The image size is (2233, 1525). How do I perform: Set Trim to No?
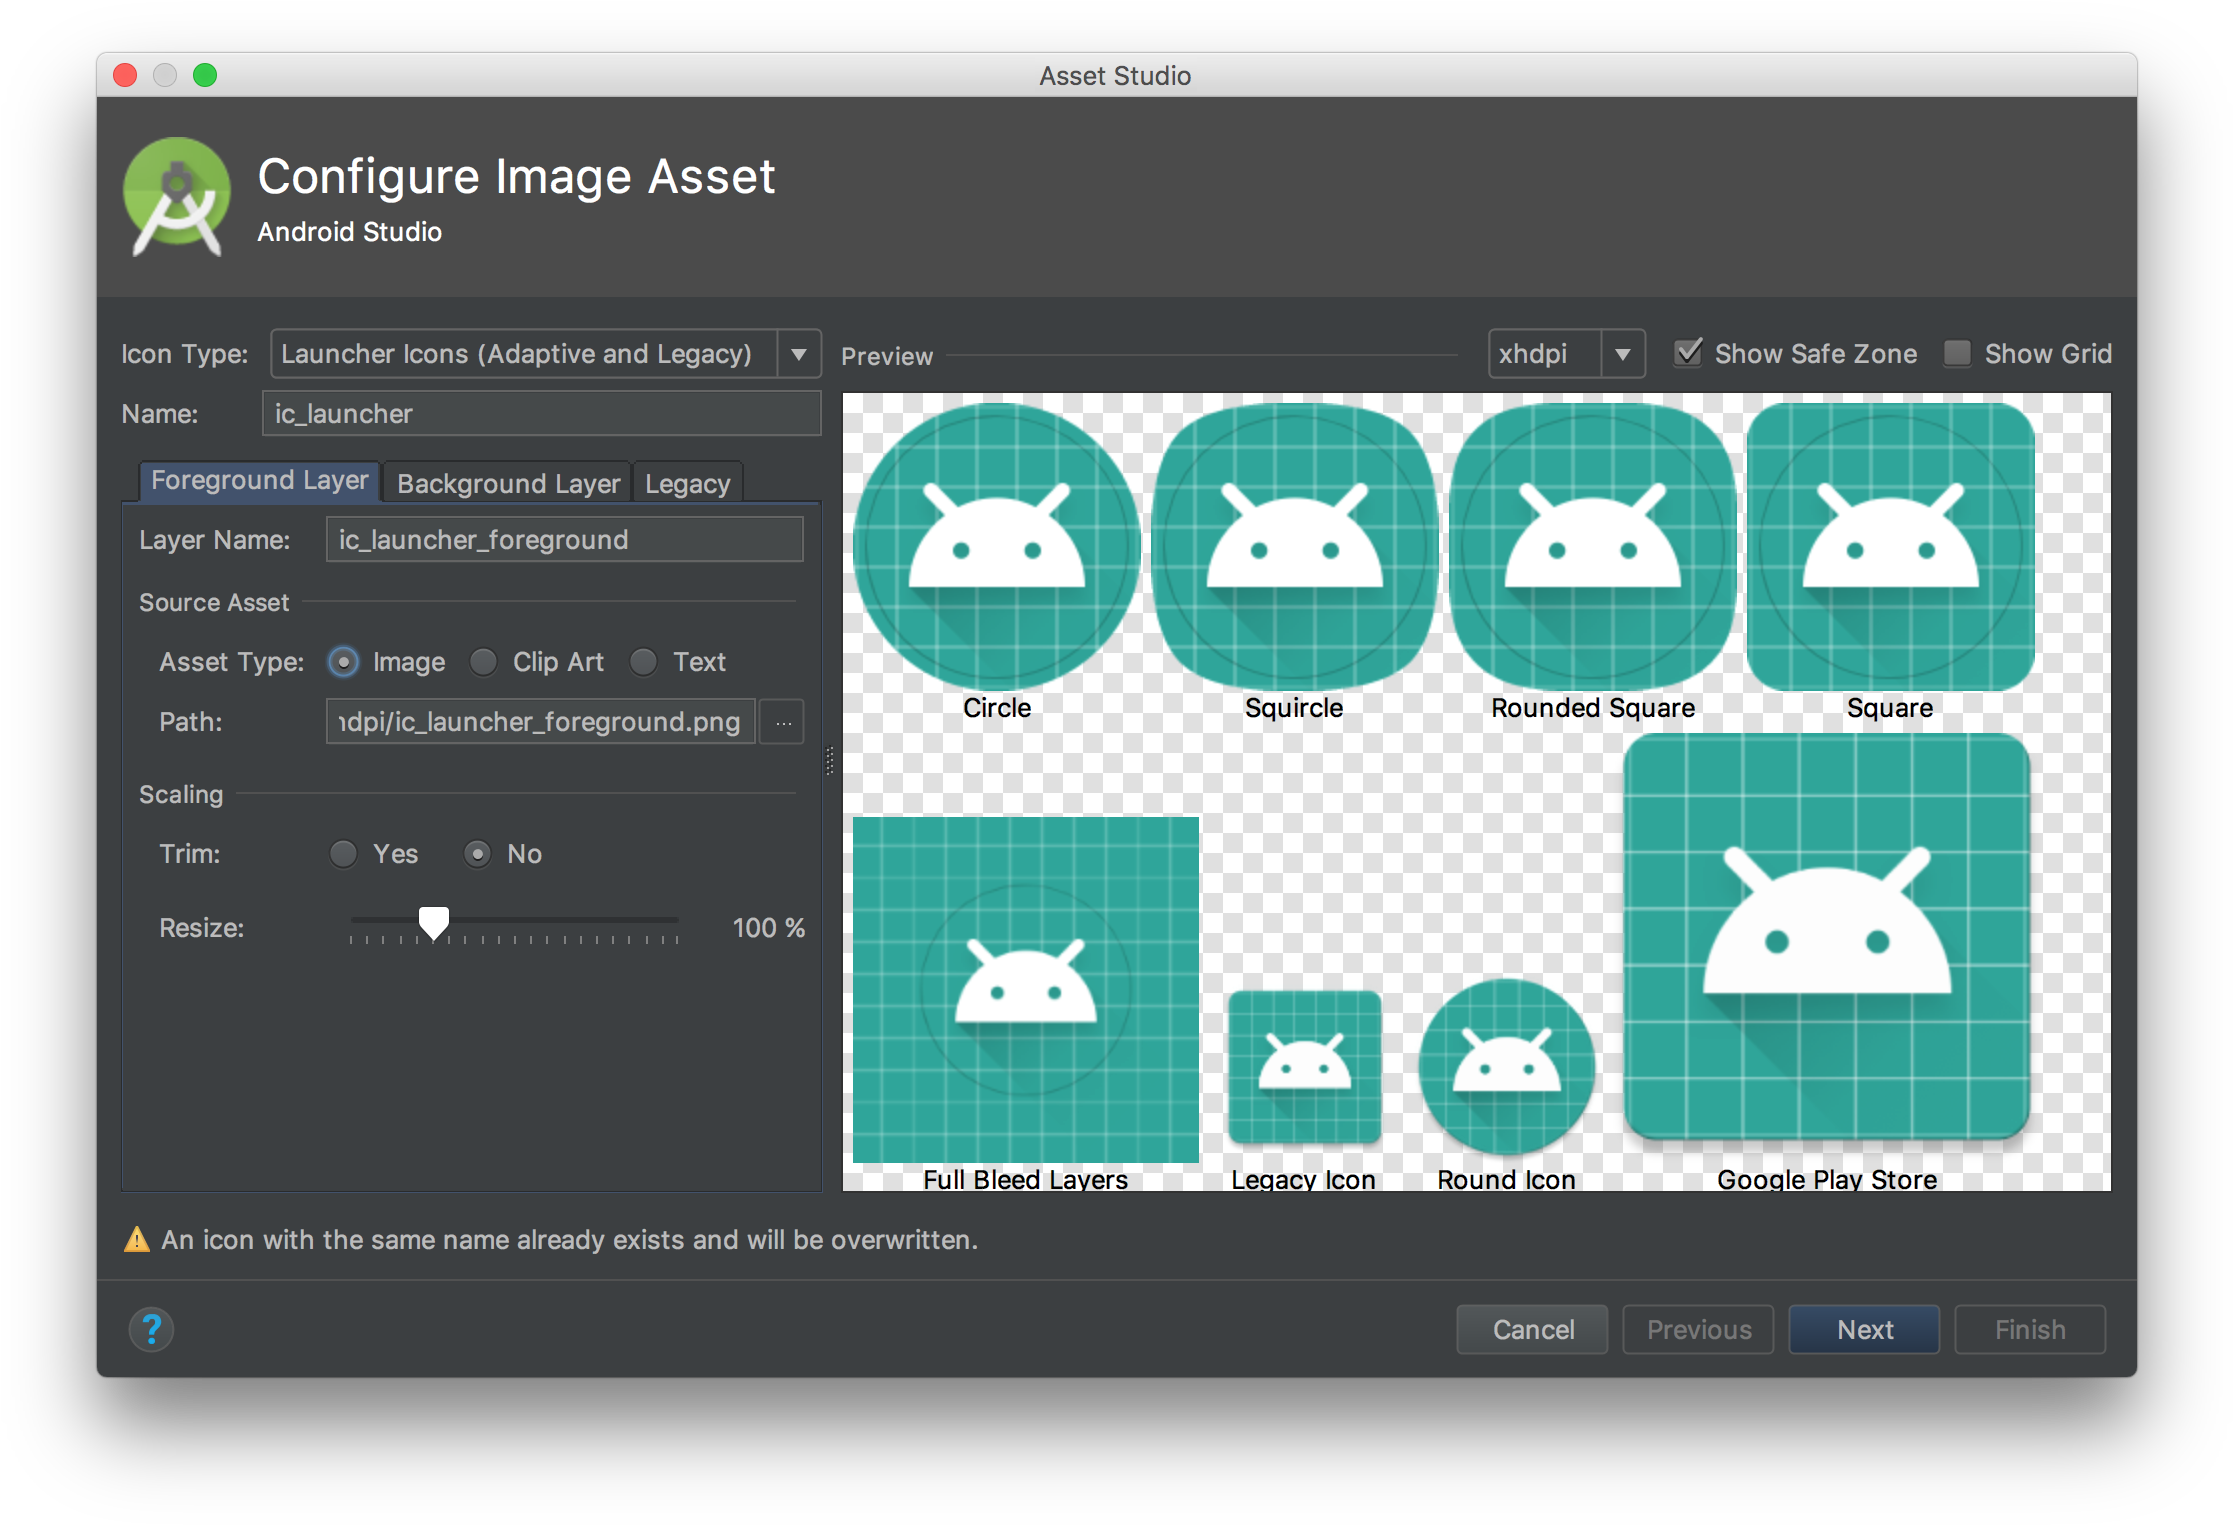[477, 854]
